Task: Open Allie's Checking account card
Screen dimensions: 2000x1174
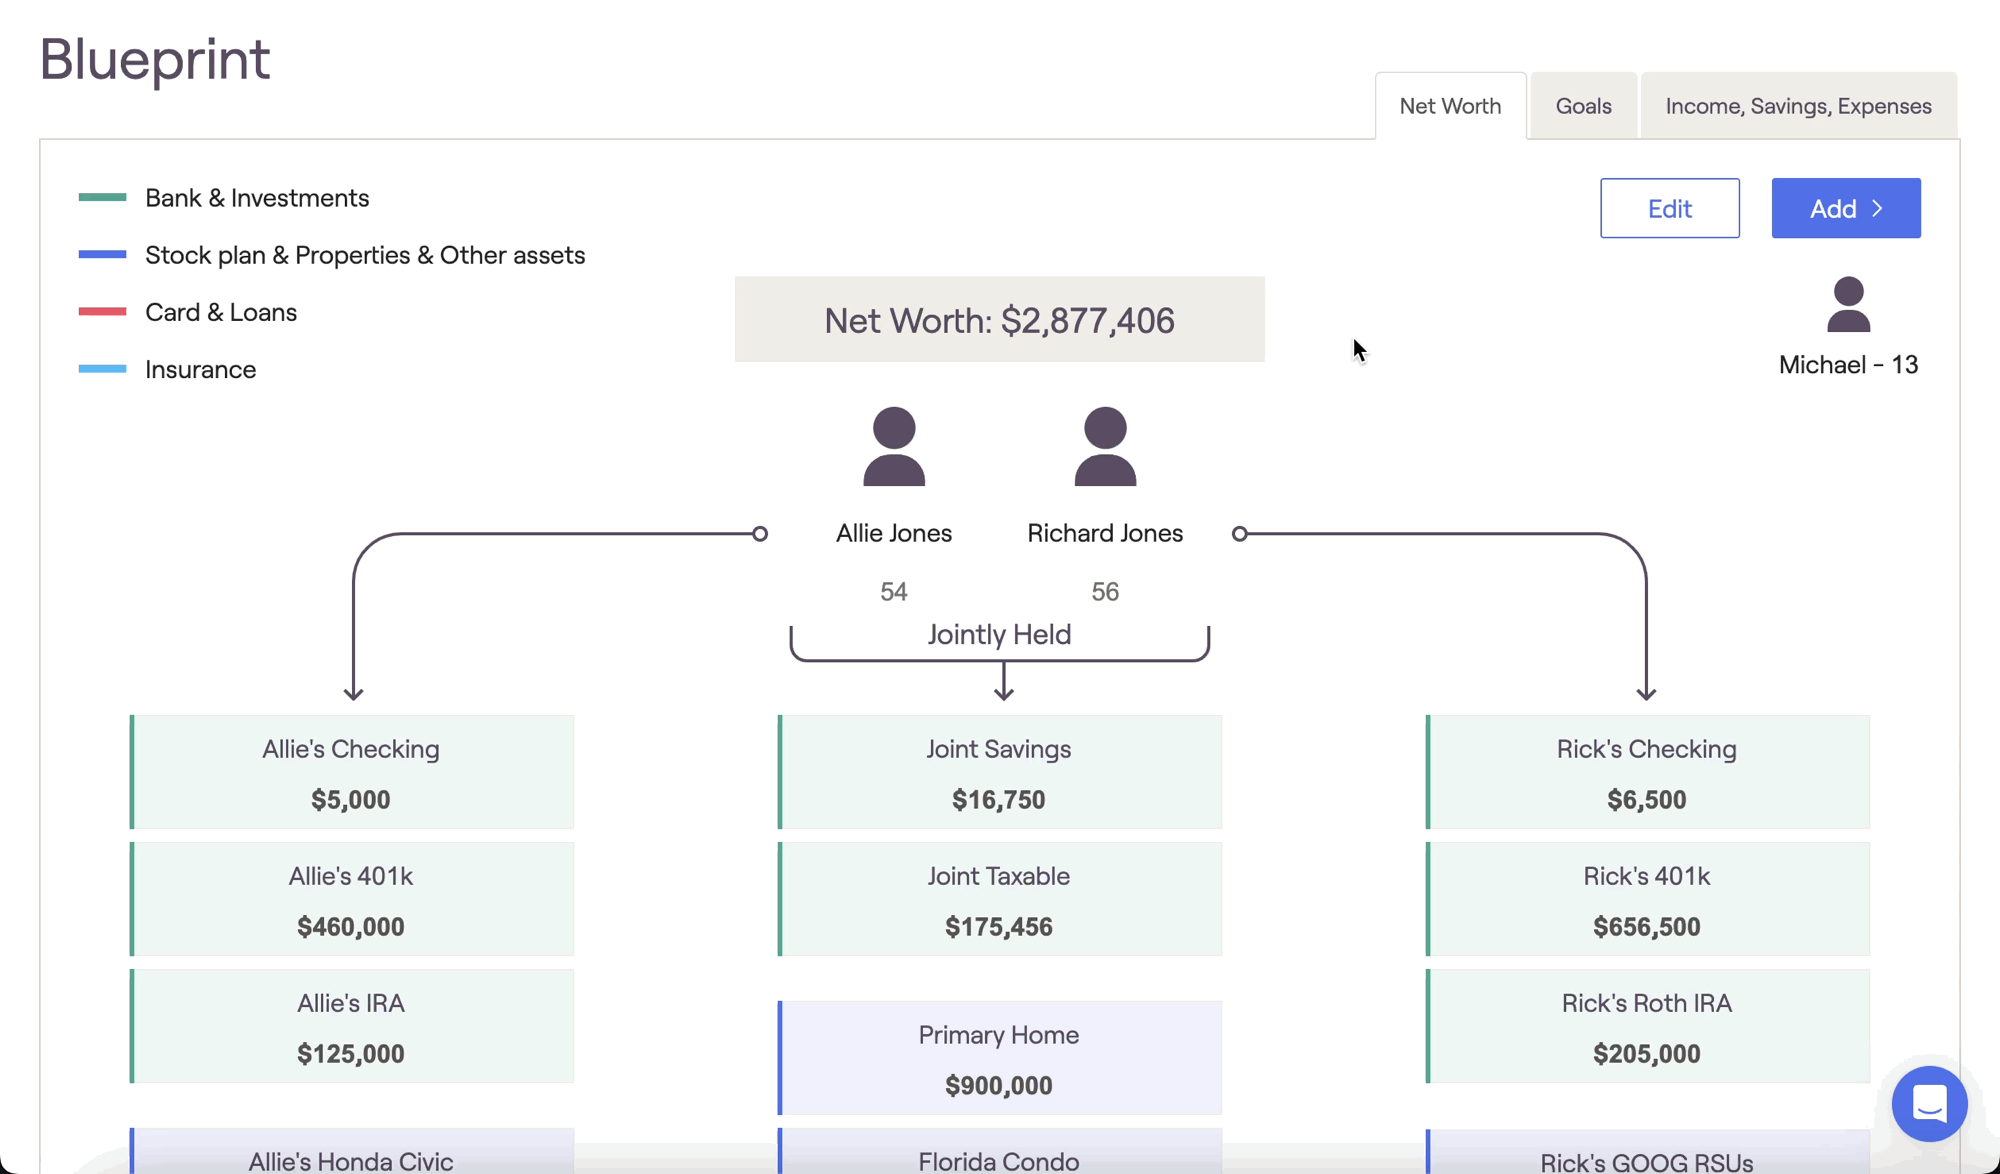Action: [351, 772]
